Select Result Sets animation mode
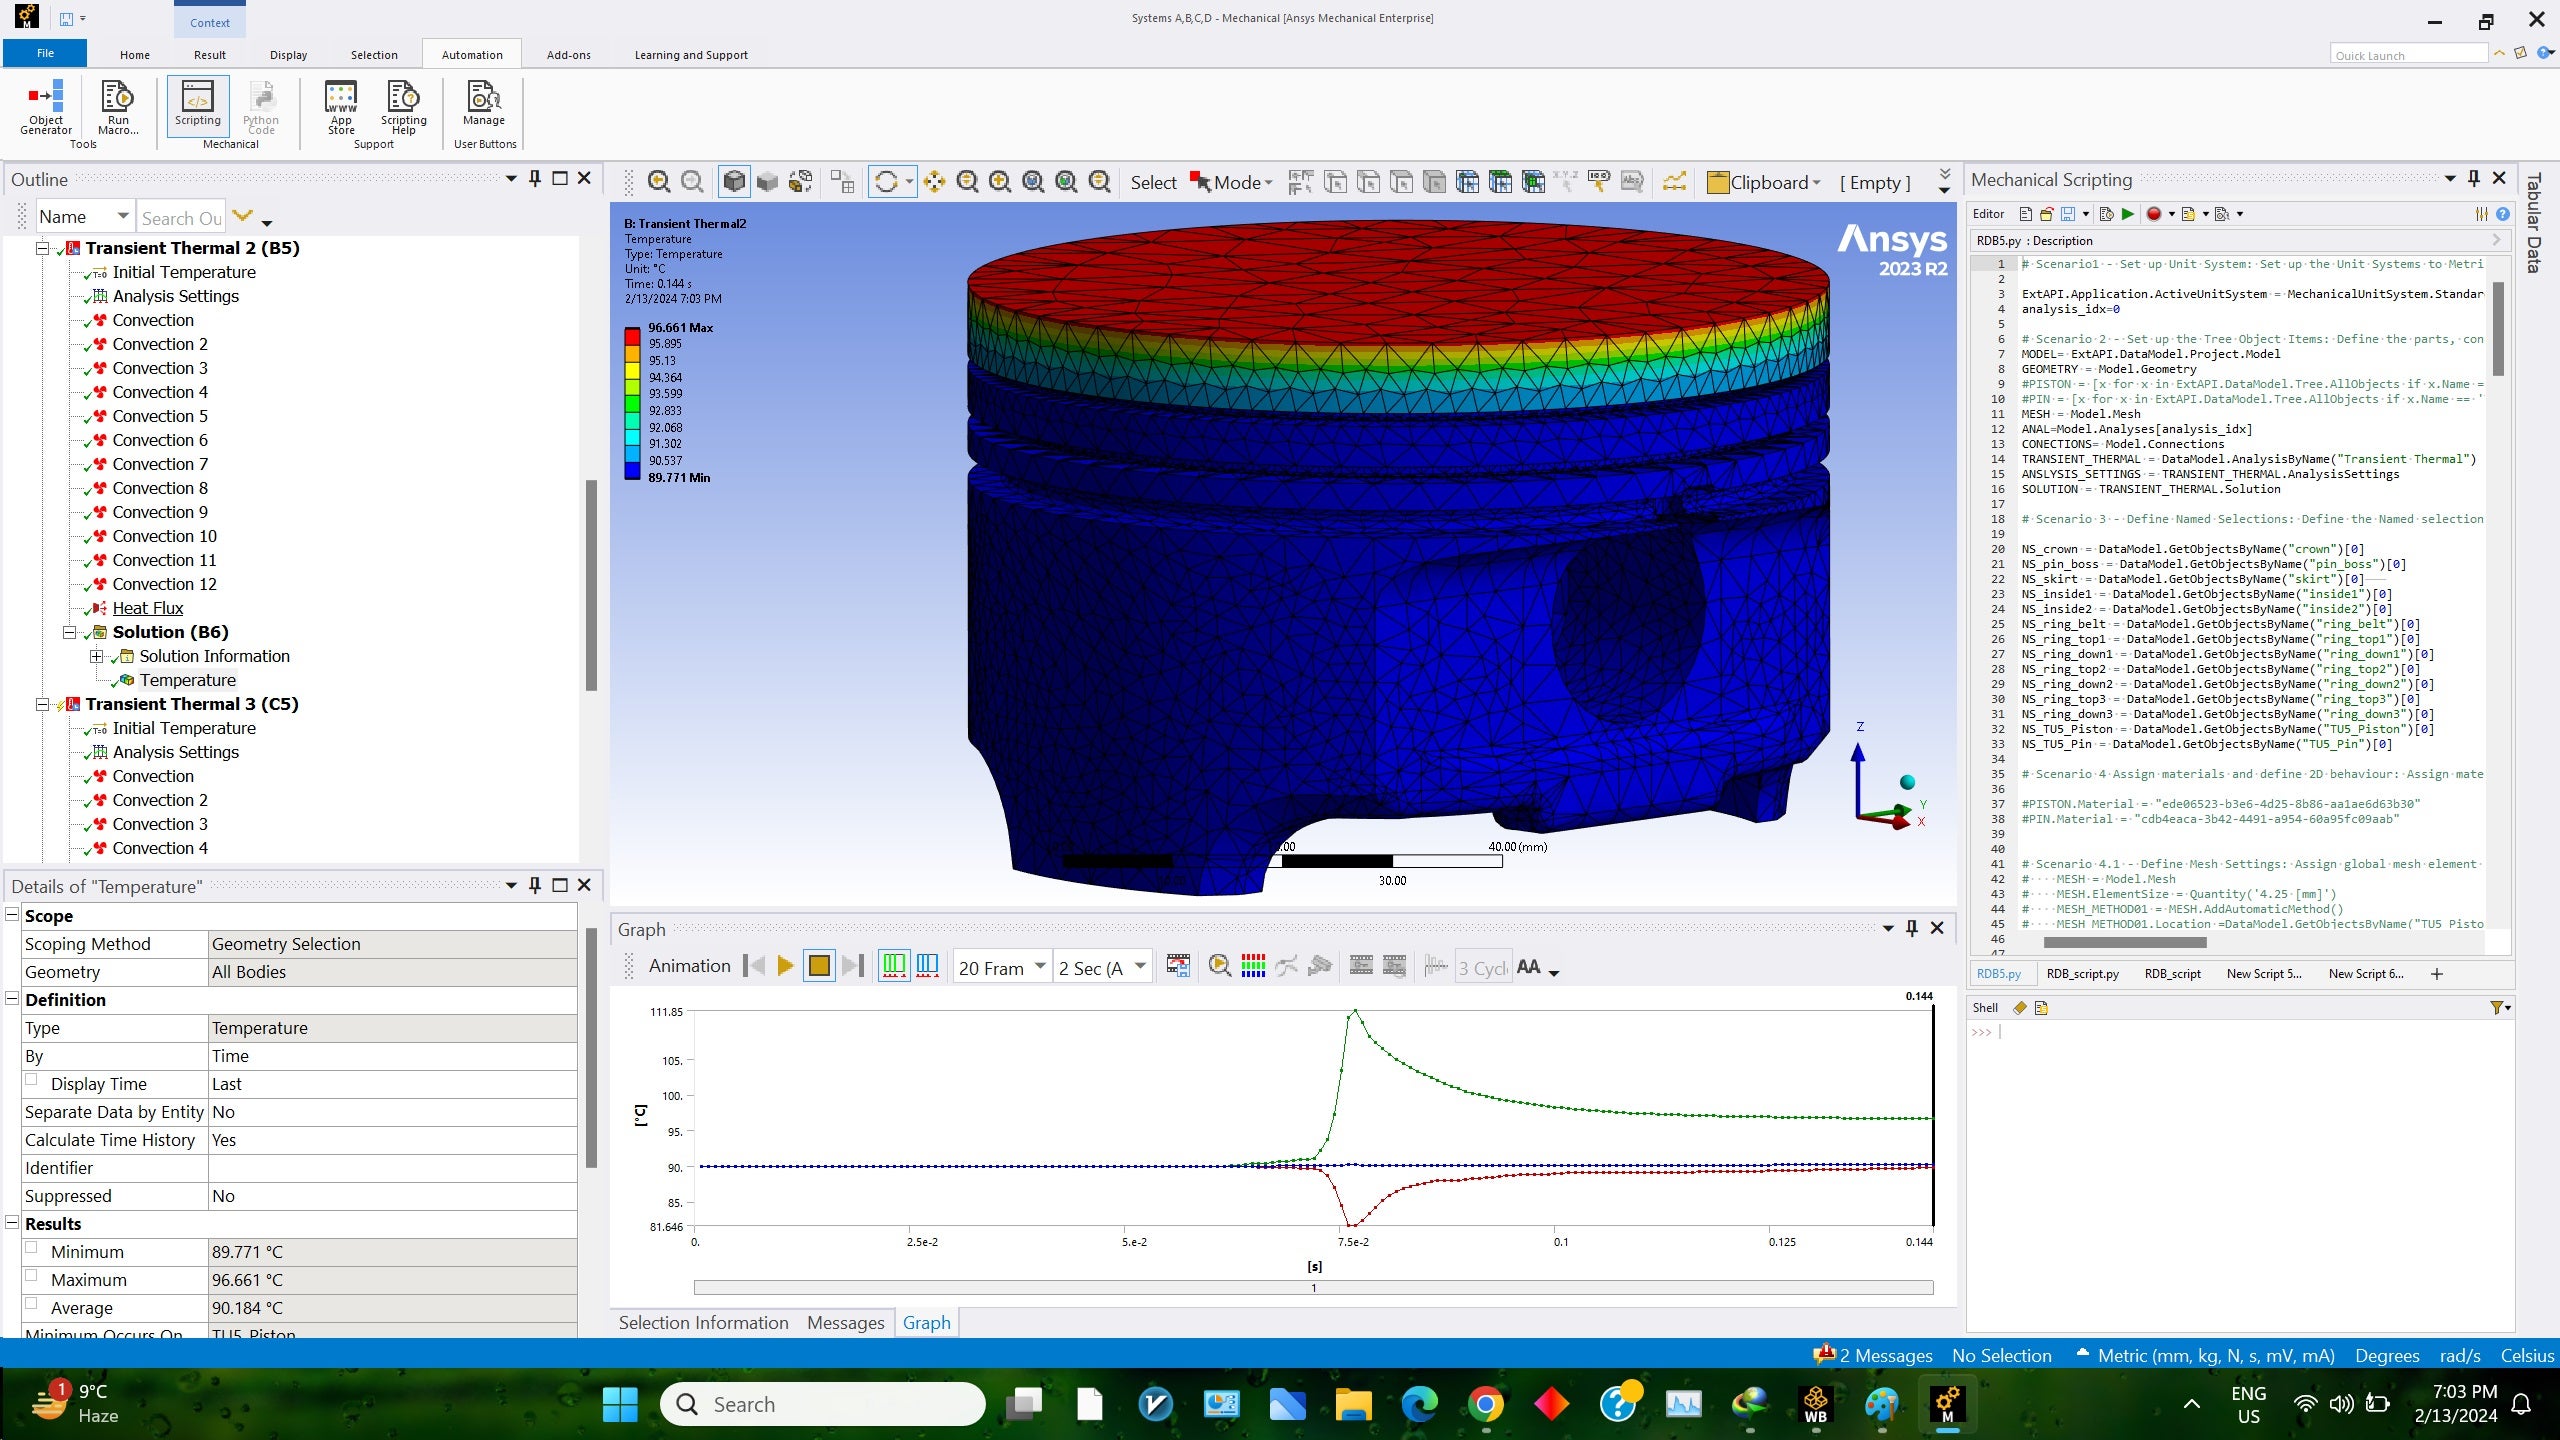The image size is (2560, 1440). [x=927, y=966]
